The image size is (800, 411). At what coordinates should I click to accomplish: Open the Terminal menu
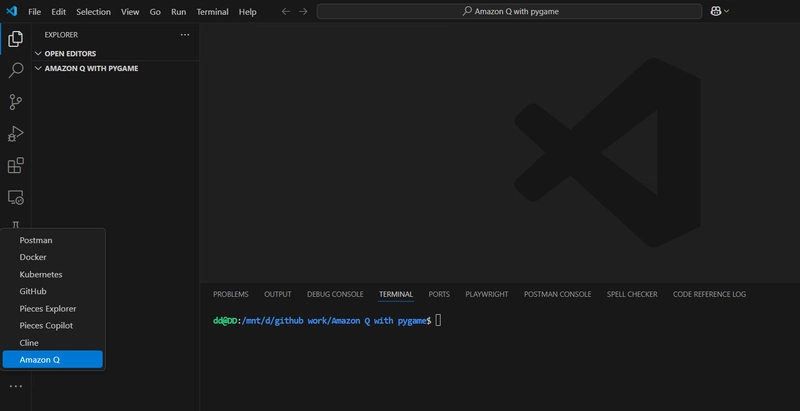[212, 12]
